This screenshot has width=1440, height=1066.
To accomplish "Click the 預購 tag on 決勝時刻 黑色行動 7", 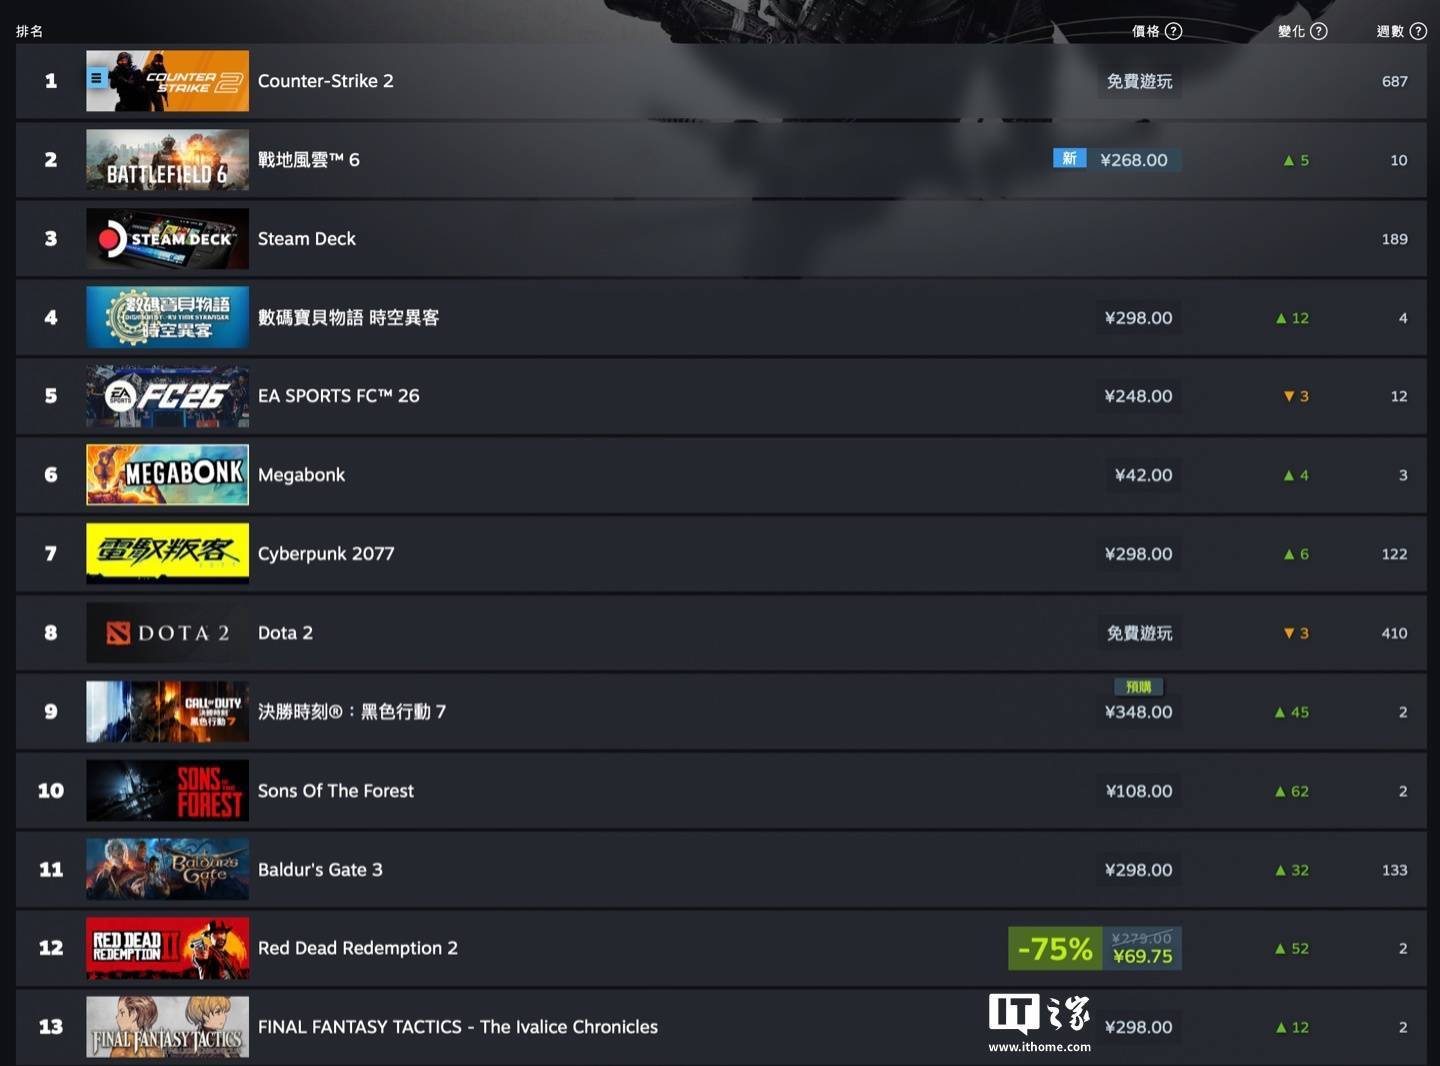I will (1139, 687).
